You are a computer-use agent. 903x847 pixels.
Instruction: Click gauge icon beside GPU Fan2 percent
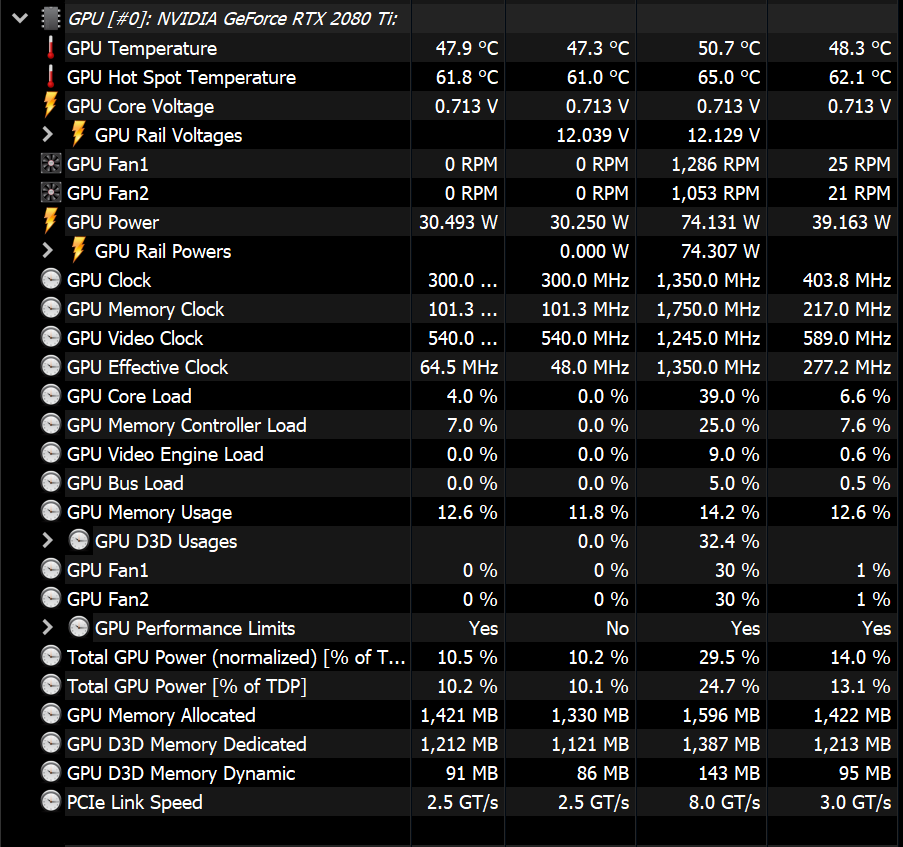[51, 598]
